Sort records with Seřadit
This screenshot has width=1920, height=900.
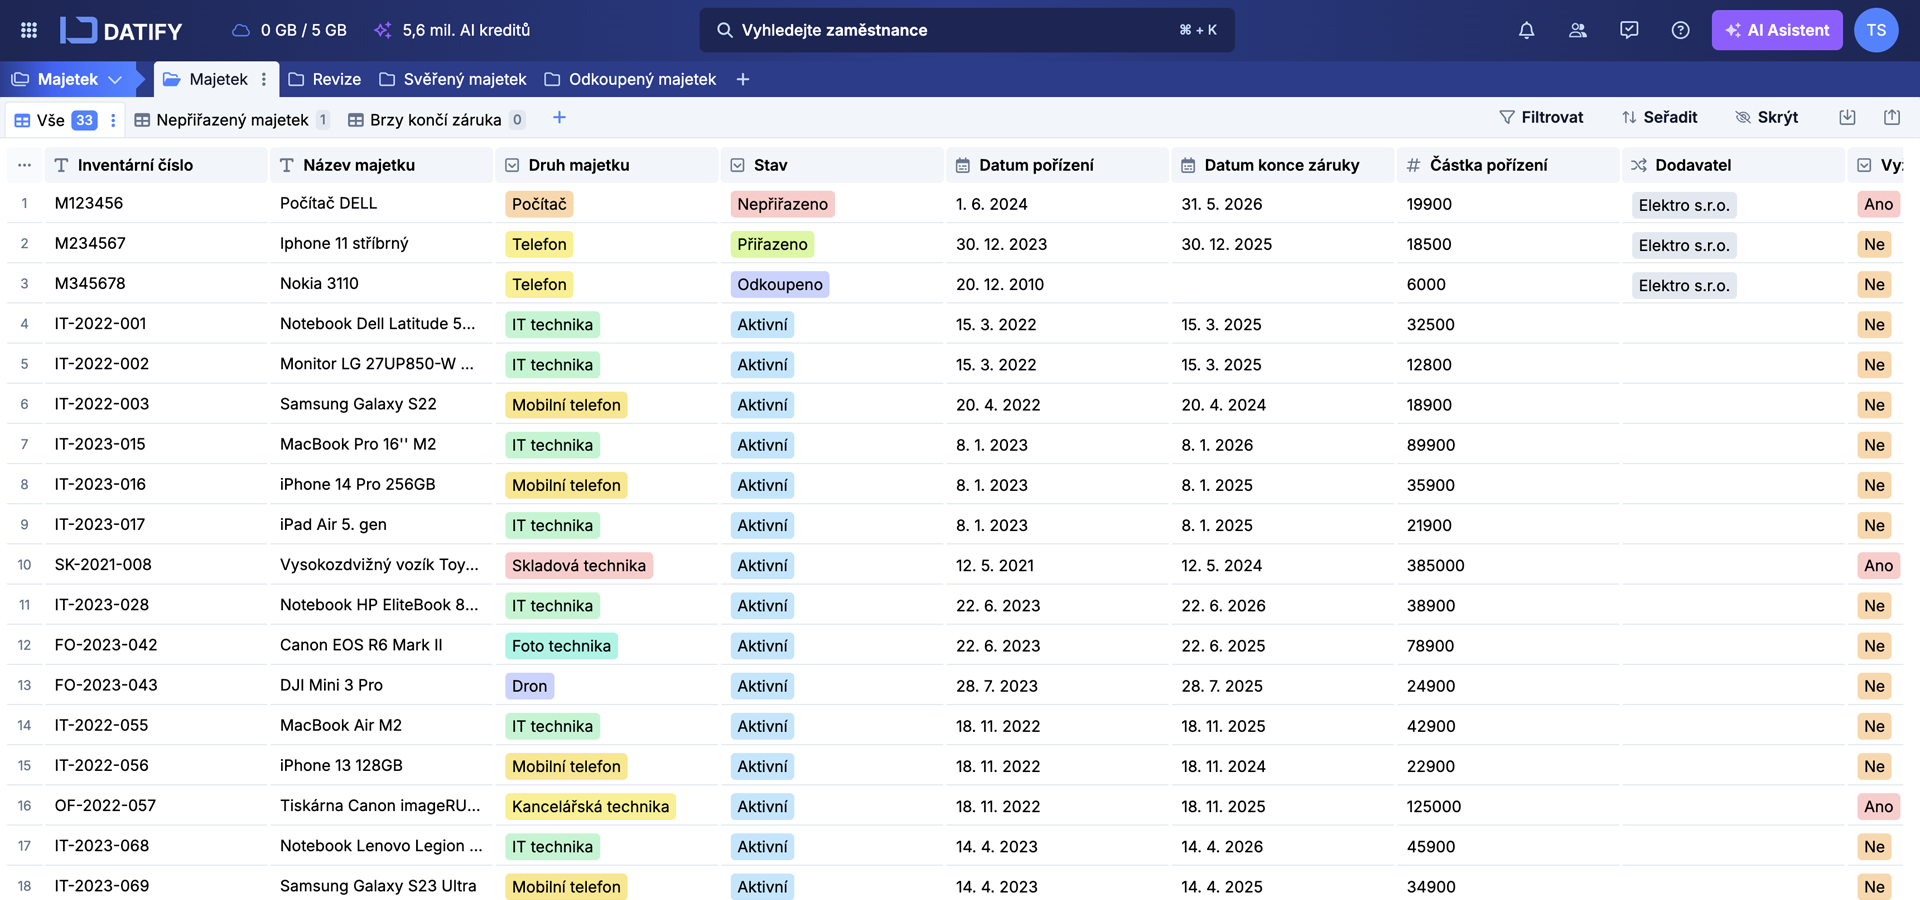[1659, 117]
